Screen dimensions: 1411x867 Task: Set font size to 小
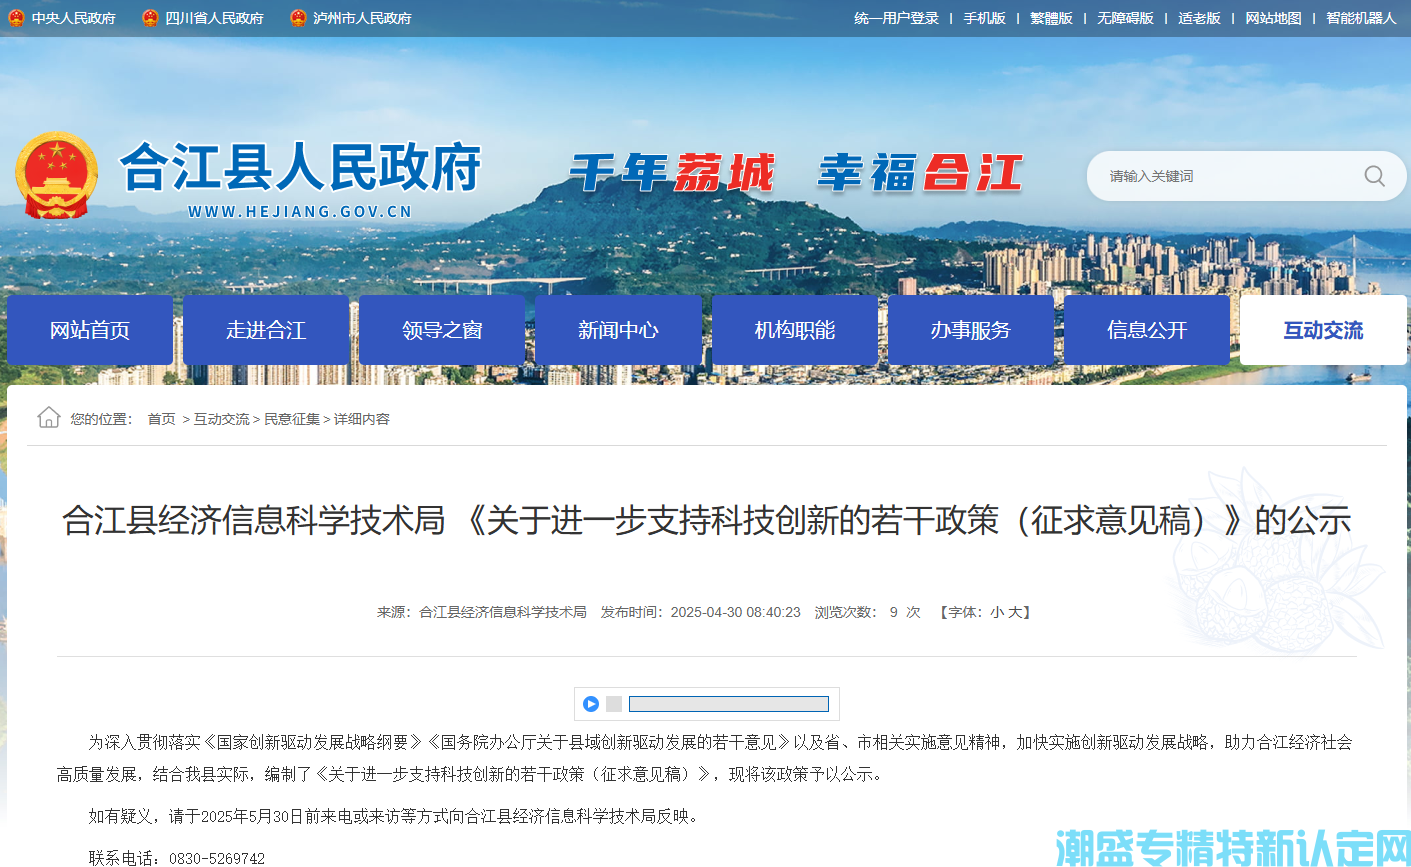tap(997, 612)
